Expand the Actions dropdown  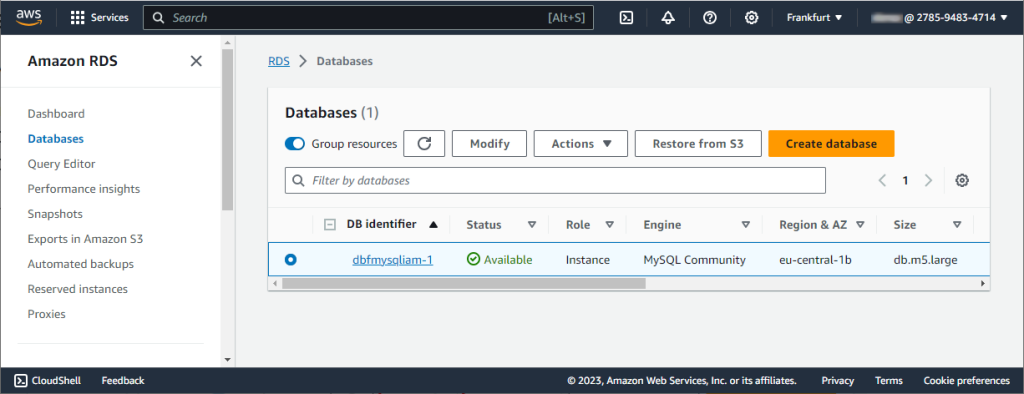581,144
